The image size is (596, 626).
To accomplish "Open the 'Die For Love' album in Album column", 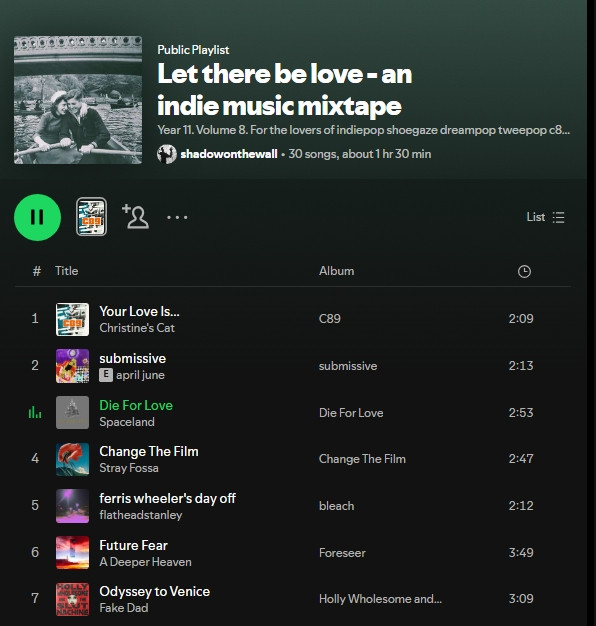I will click(x=351, y=413).
